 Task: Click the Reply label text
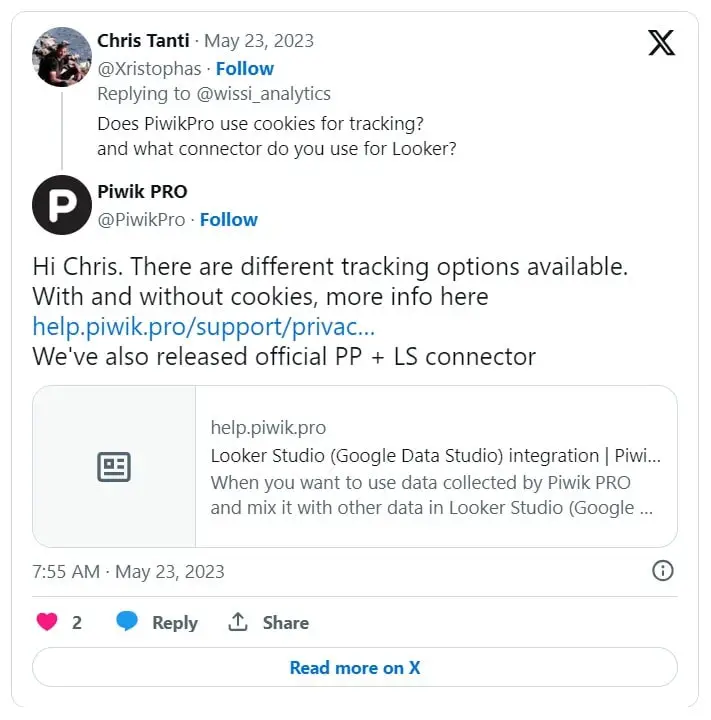point(175,622)
